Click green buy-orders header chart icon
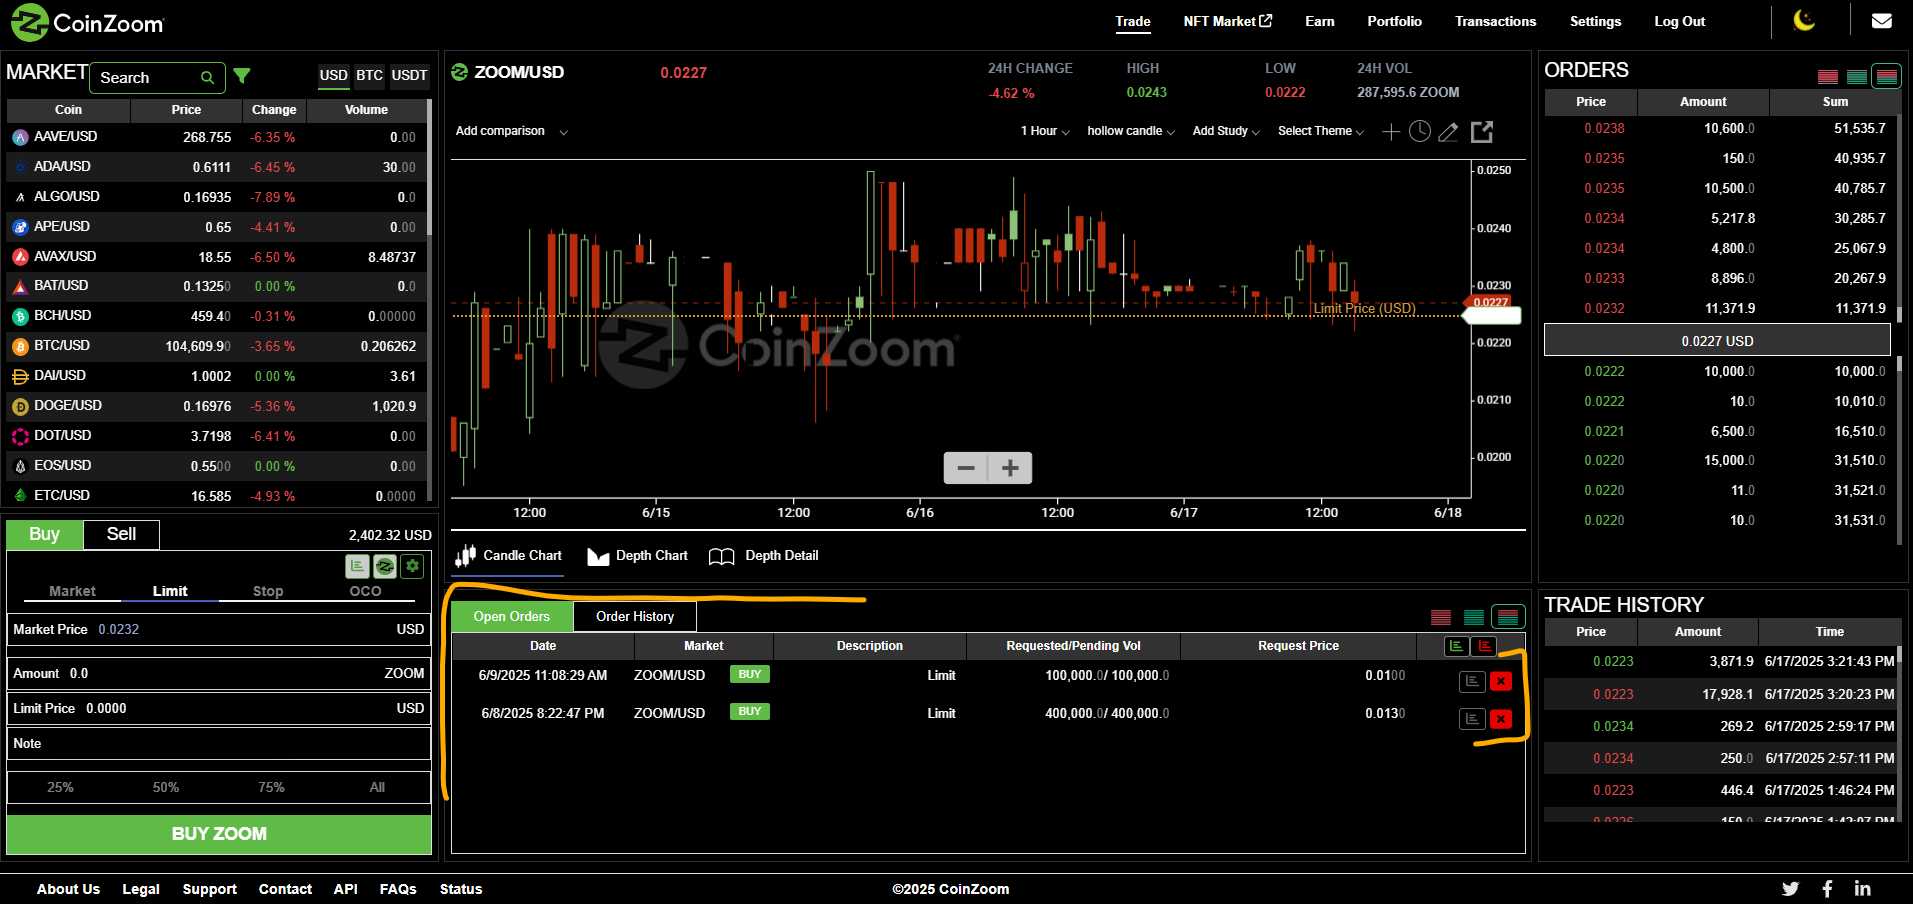This screenshot has height=904, width=1913. 1456,646
